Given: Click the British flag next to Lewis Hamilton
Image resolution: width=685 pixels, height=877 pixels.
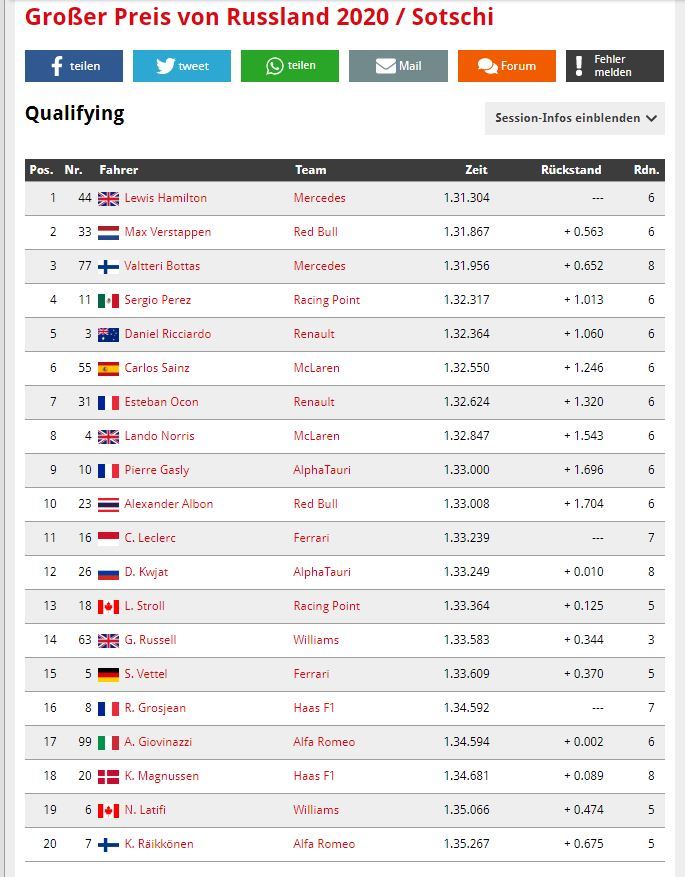Looking at the screenshot, I should (108, 199).
